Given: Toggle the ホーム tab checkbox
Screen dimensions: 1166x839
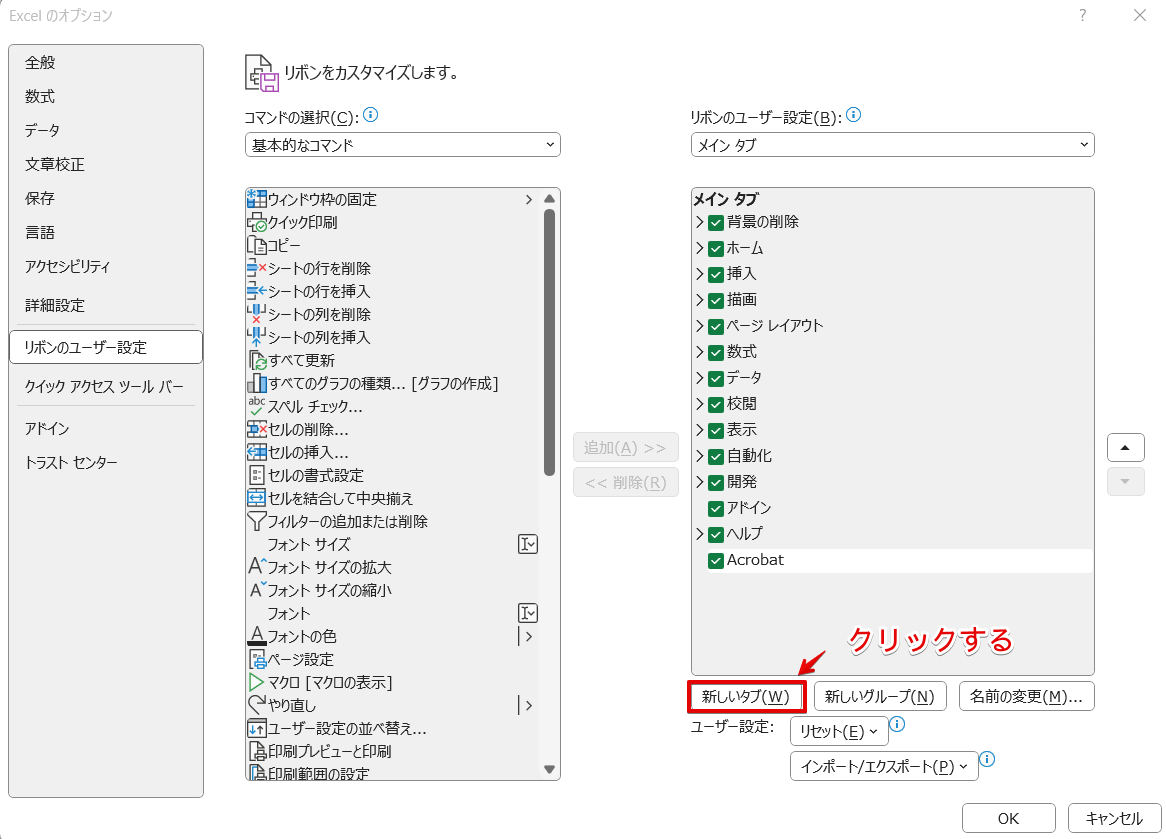Looking at the screenshot, I should tap(715, 248).
